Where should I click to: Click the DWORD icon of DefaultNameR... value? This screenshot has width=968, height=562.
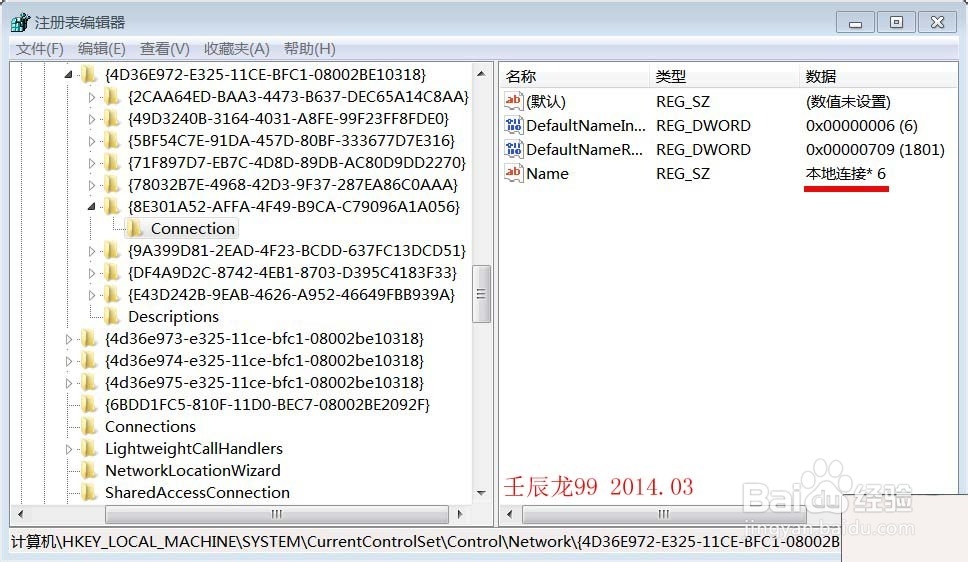point(514,149)
